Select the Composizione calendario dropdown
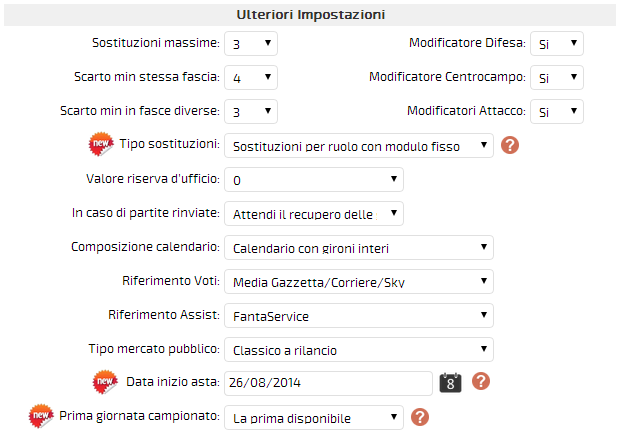The height and width of the screenshot is (441, 621). click(359, 248)
